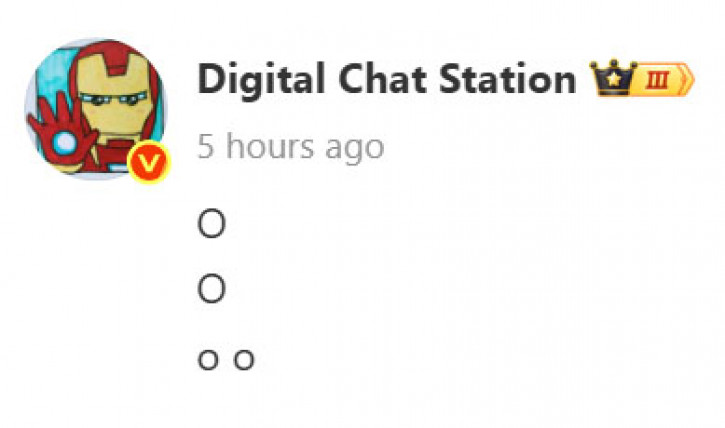Click the arrow tip of the level badge
This screenshot has height=428, width=725.
(688, 80)
